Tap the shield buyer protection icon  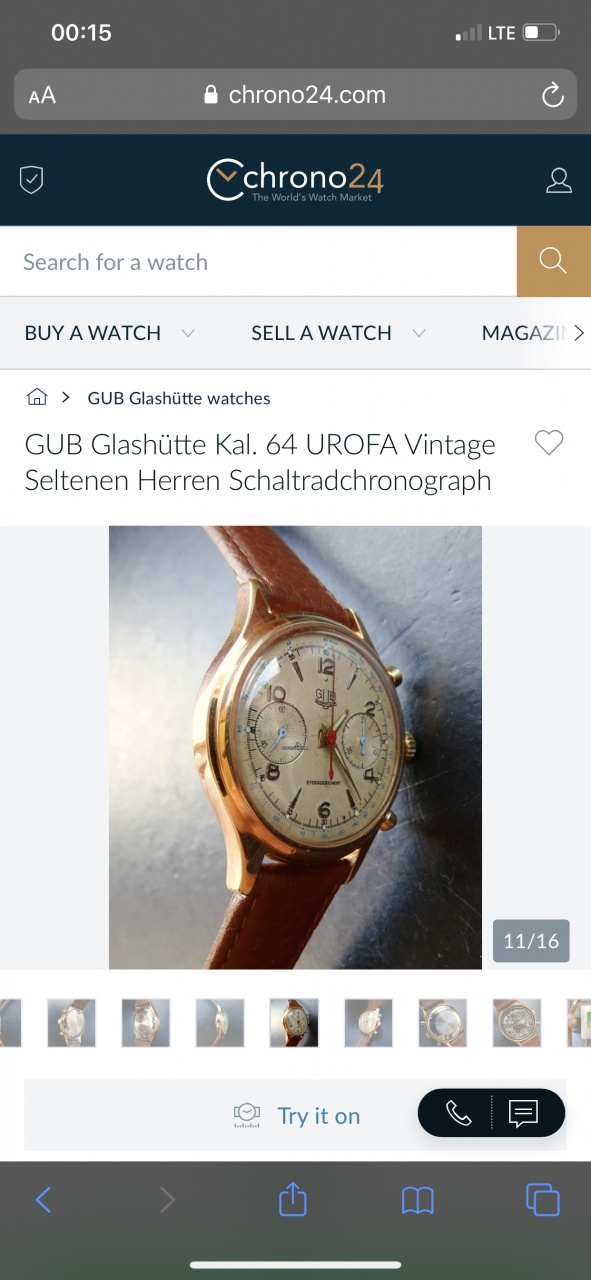[32, 180]
